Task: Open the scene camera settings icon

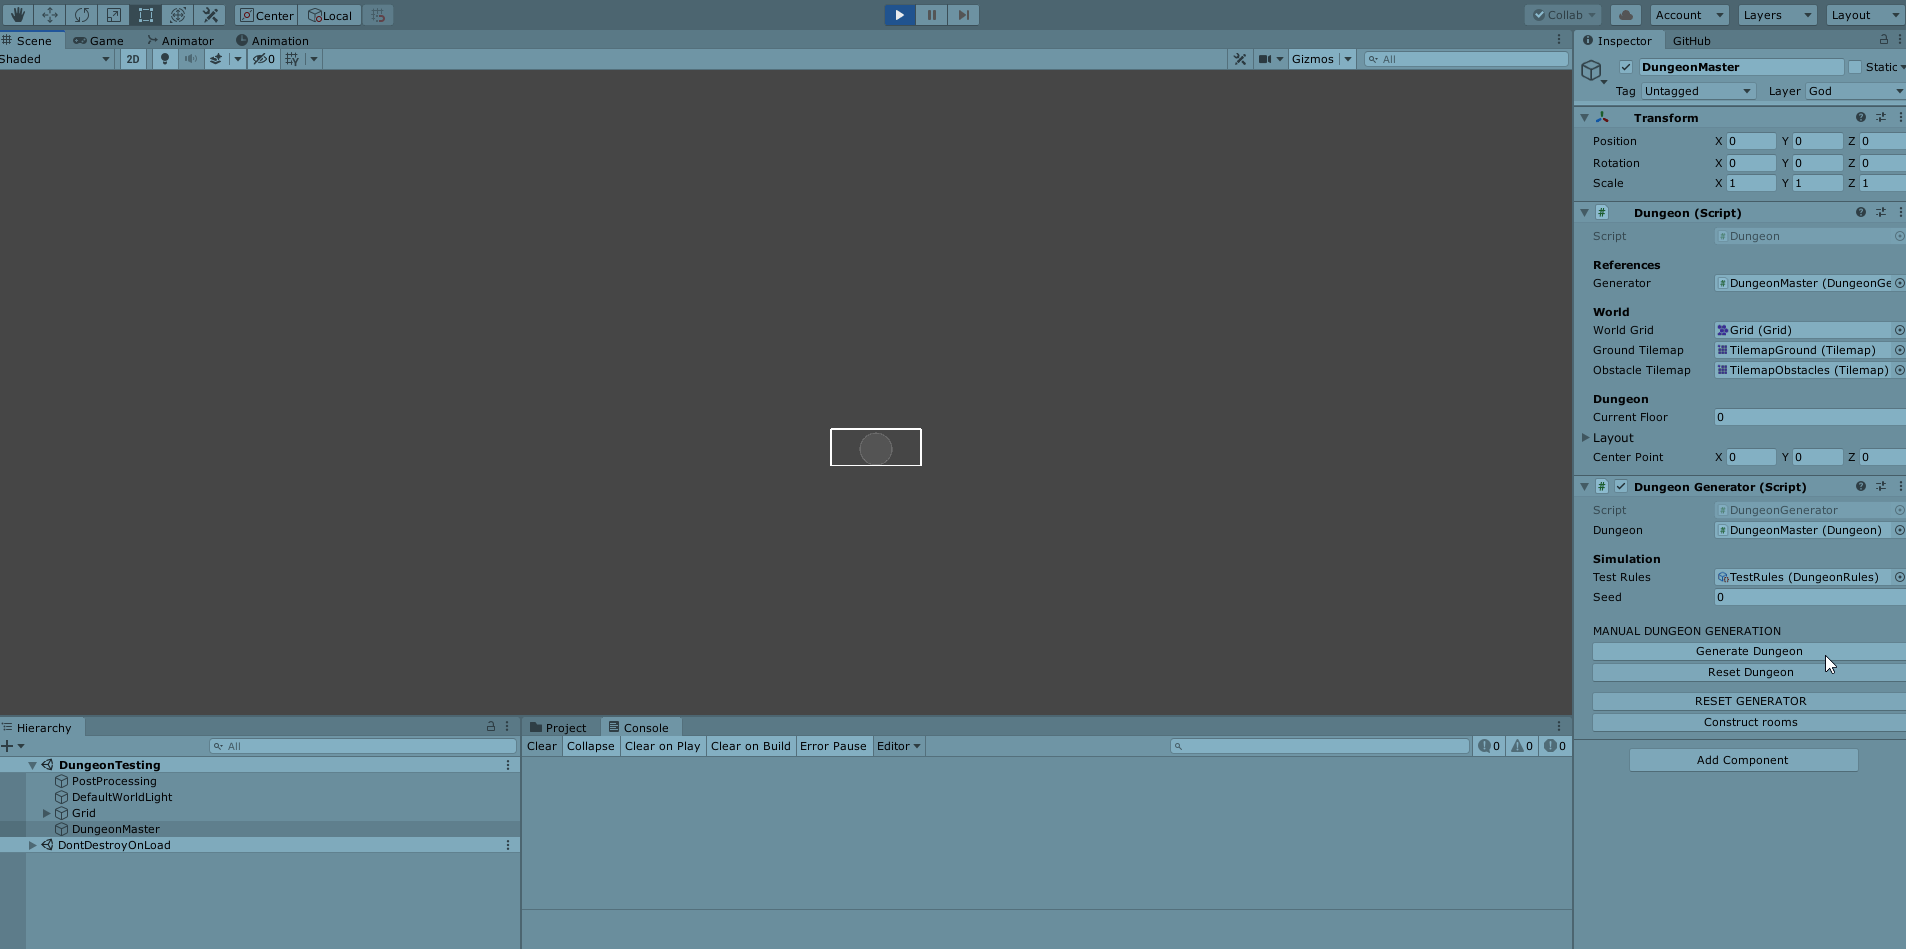Action: point(1265,59)
